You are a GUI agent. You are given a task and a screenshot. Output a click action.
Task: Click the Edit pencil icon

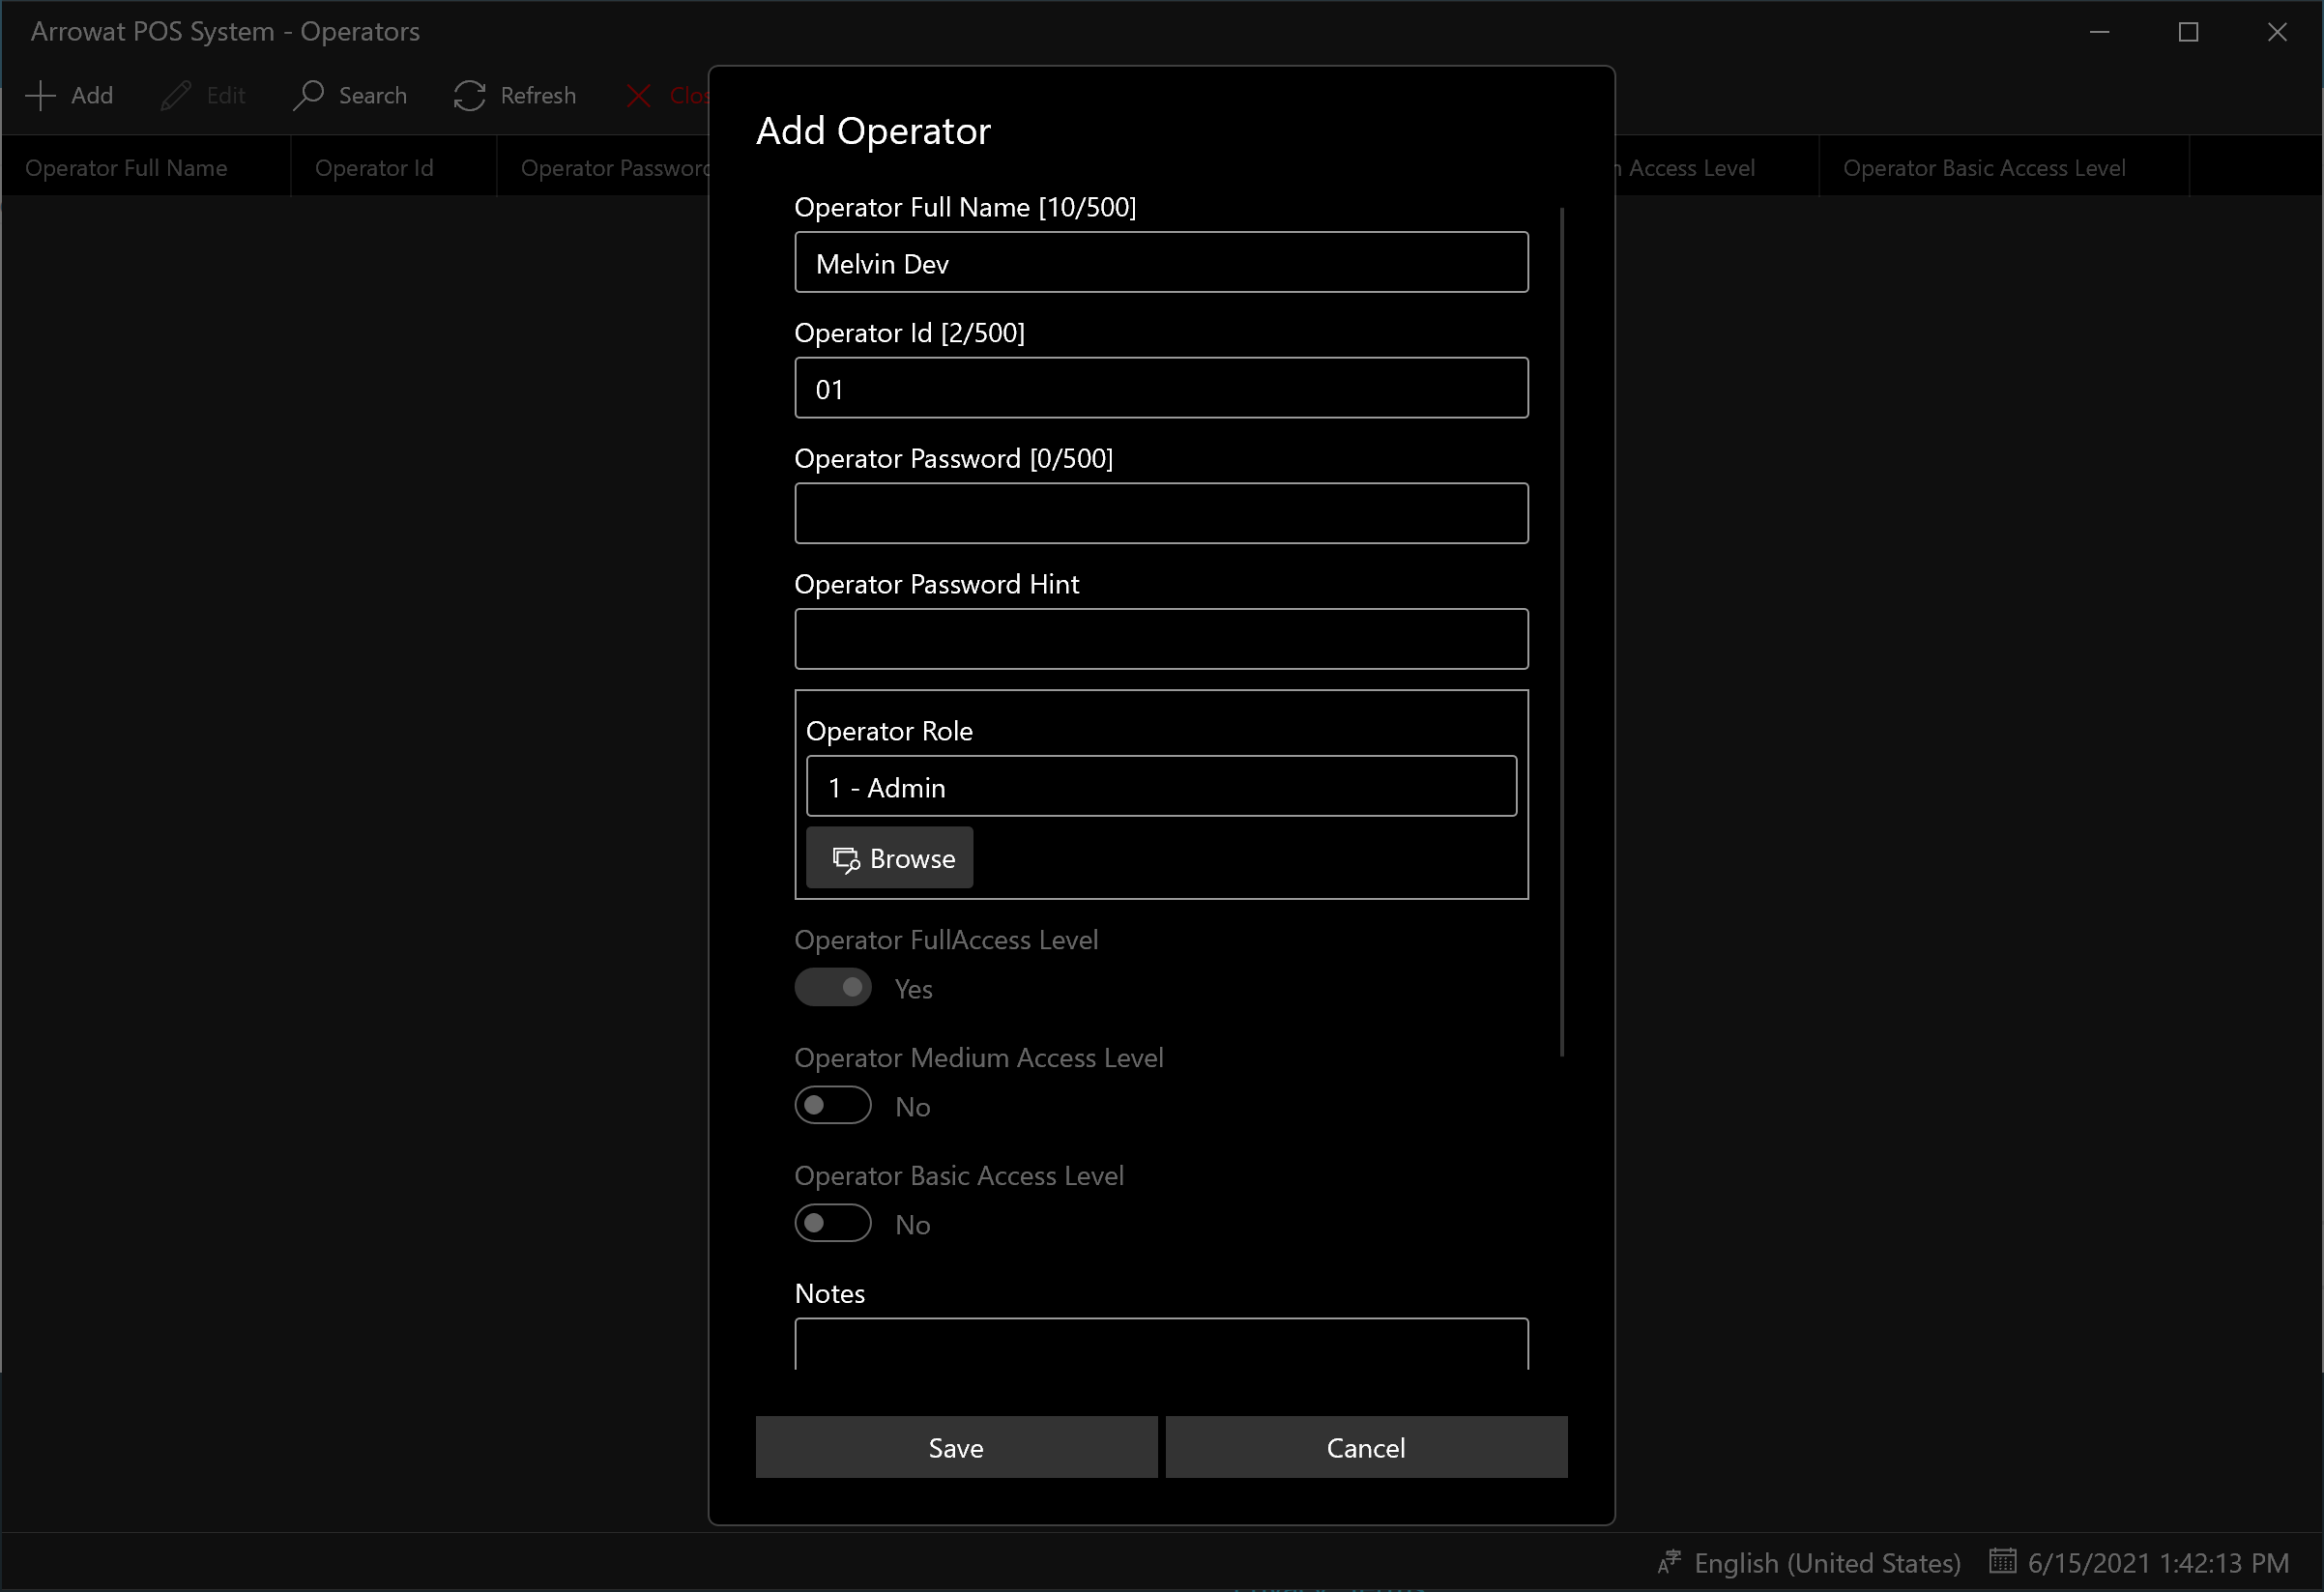176,96
